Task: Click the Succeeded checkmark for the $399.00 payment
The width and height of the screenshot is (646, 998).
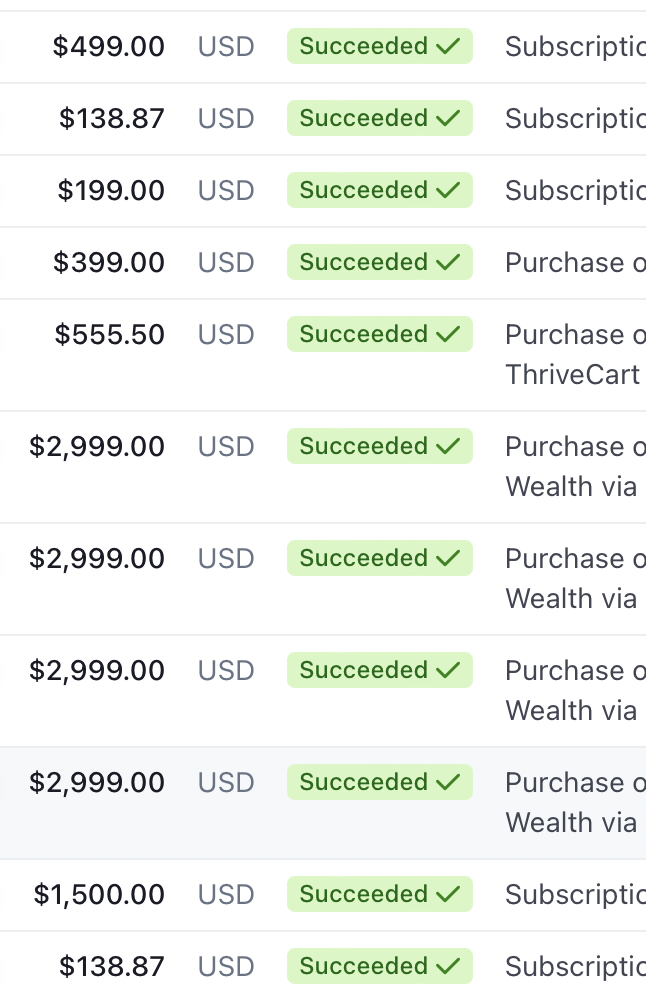Action: pos(448,262)
